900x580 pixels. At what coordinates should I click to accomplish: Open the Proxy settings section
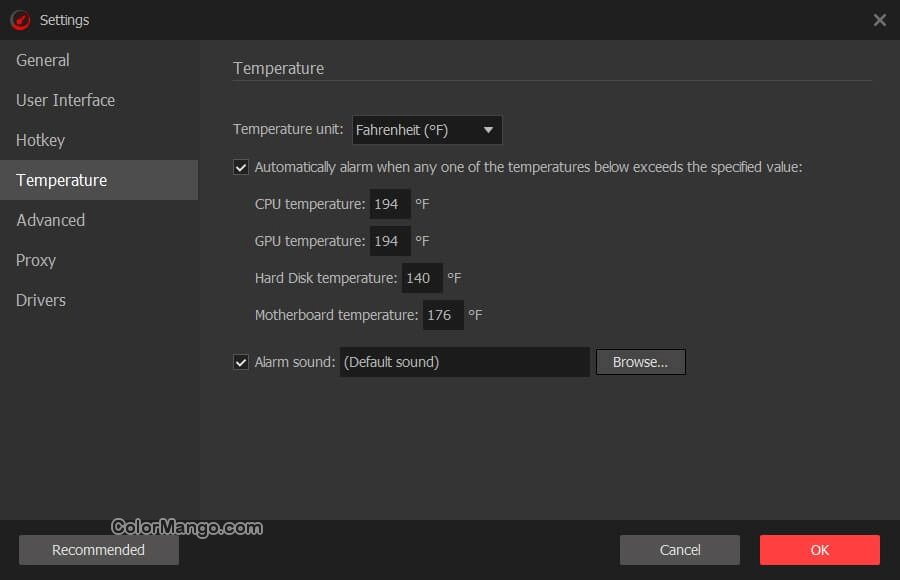[35, 260]
